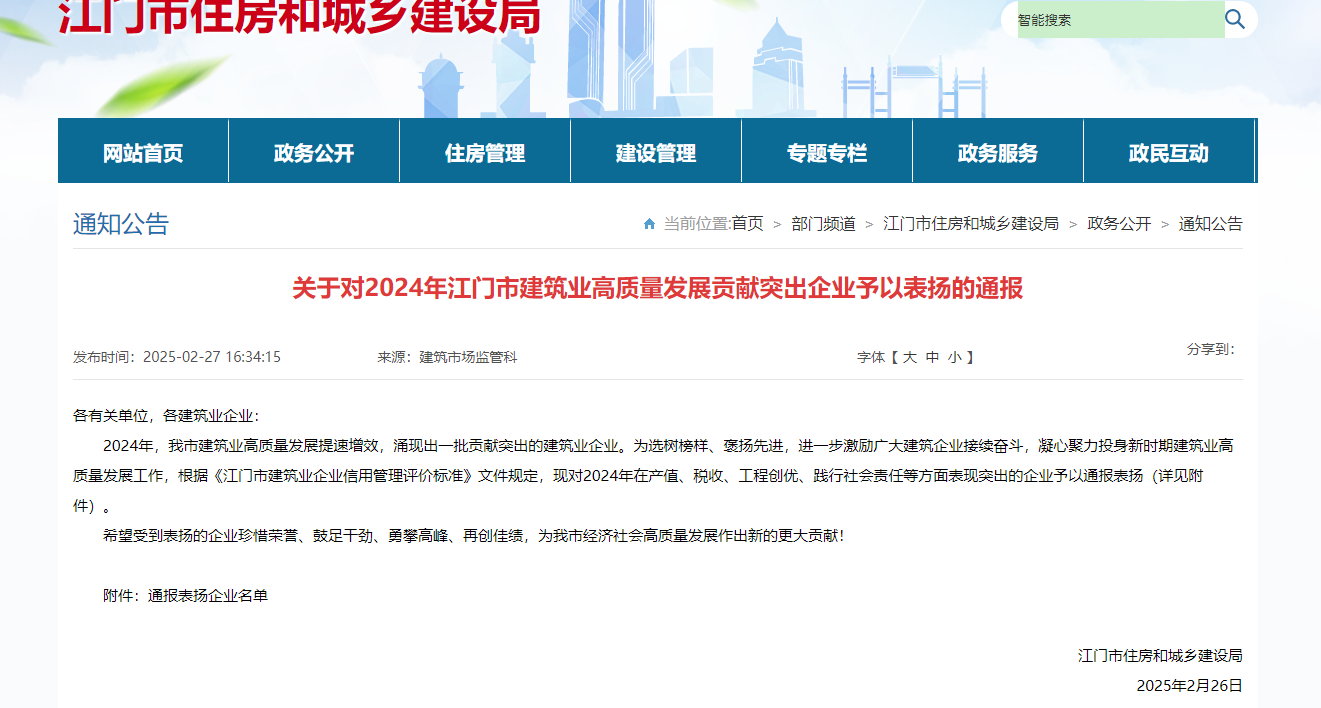Go to the 建设管理 navigation tab
This screenshot has width=1321, height=708.
(656, 152)
